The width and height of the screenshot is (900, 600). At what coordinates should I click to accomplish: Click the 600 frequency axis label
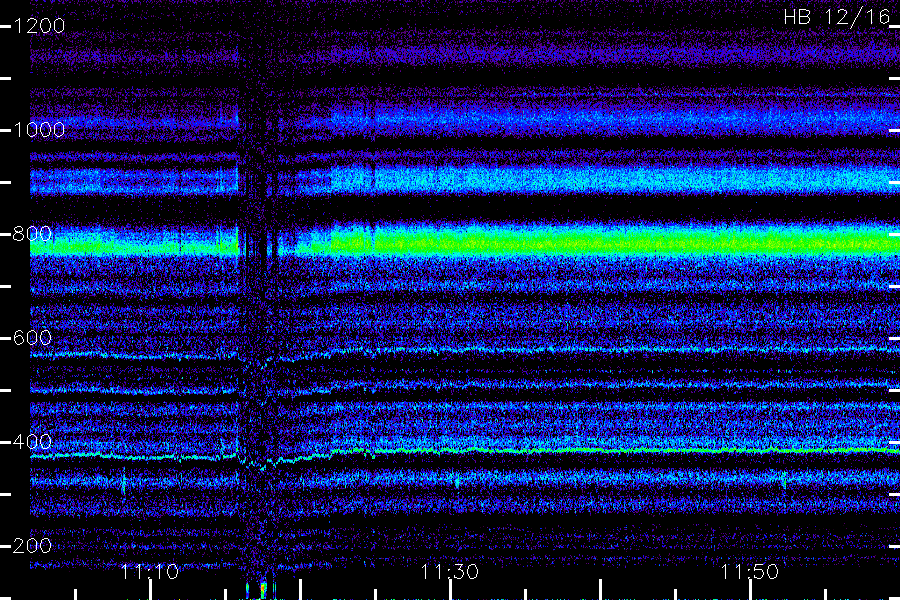point(32,338)
